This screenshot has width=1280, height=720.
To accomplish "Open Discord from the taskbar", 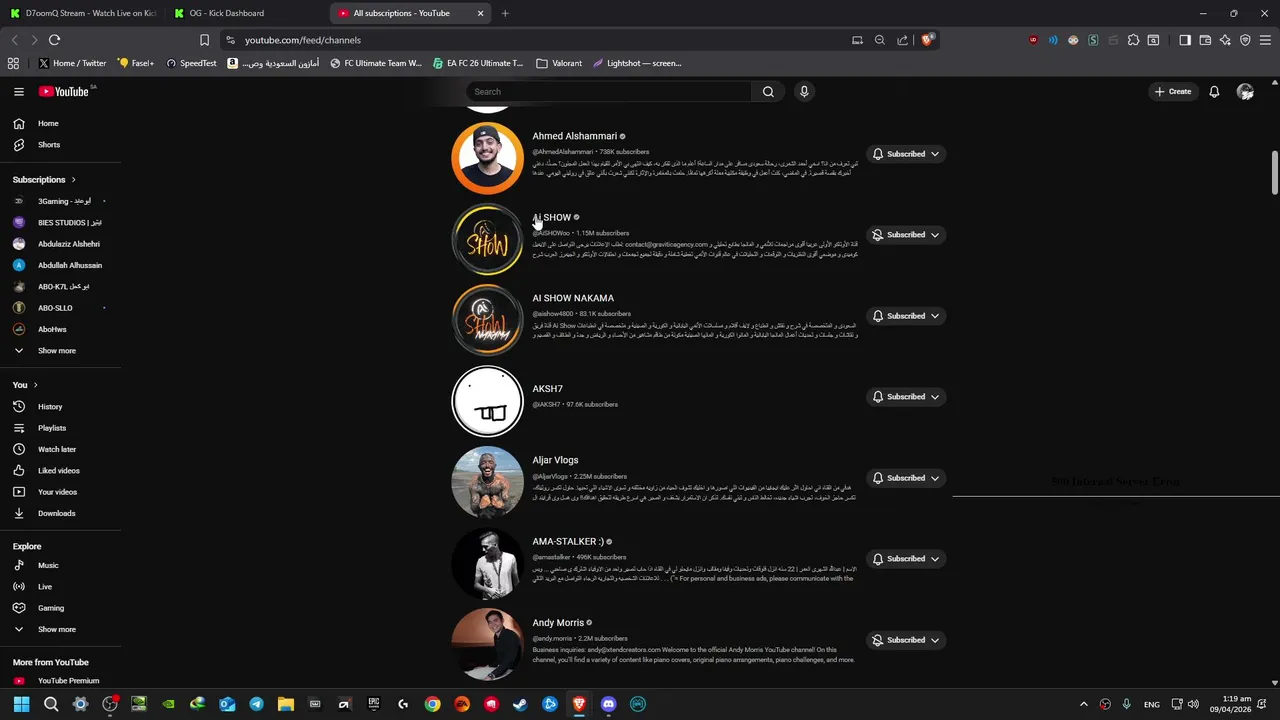I will (x=608, y=704).
